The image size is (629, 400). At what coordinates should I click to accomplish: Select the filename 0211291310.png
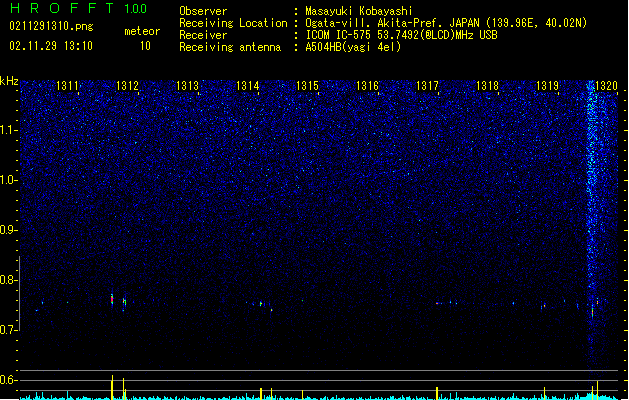[51, 26]
